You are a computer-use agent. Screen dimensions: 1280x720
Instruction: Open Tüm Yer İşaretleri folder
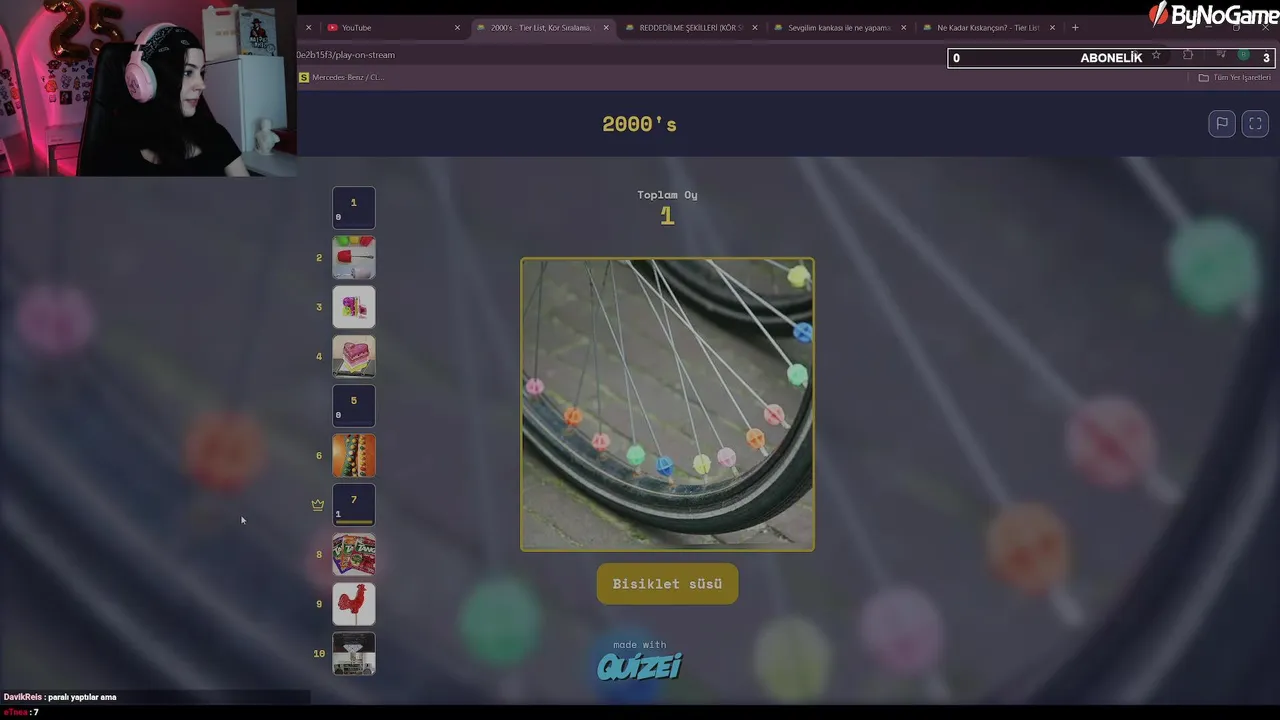pos(1235,77)
